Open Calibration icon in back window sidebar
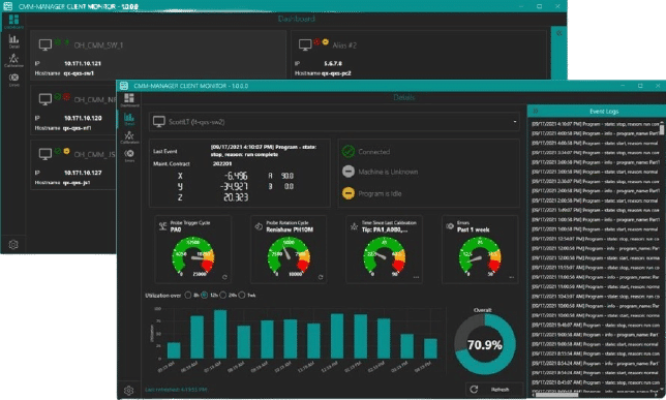666x400 pixels. coord(14,60)
